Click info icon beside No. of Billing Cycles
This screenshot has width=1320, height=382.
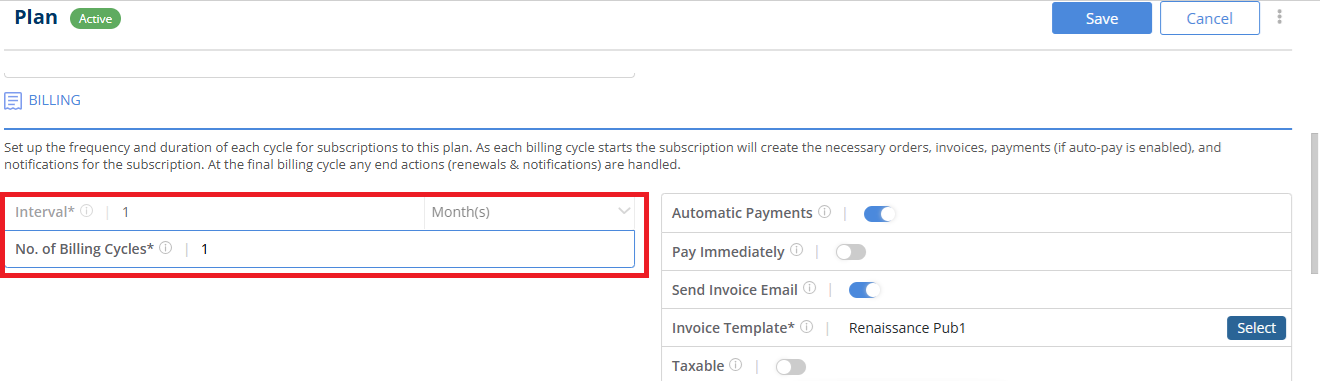point(166,248)
